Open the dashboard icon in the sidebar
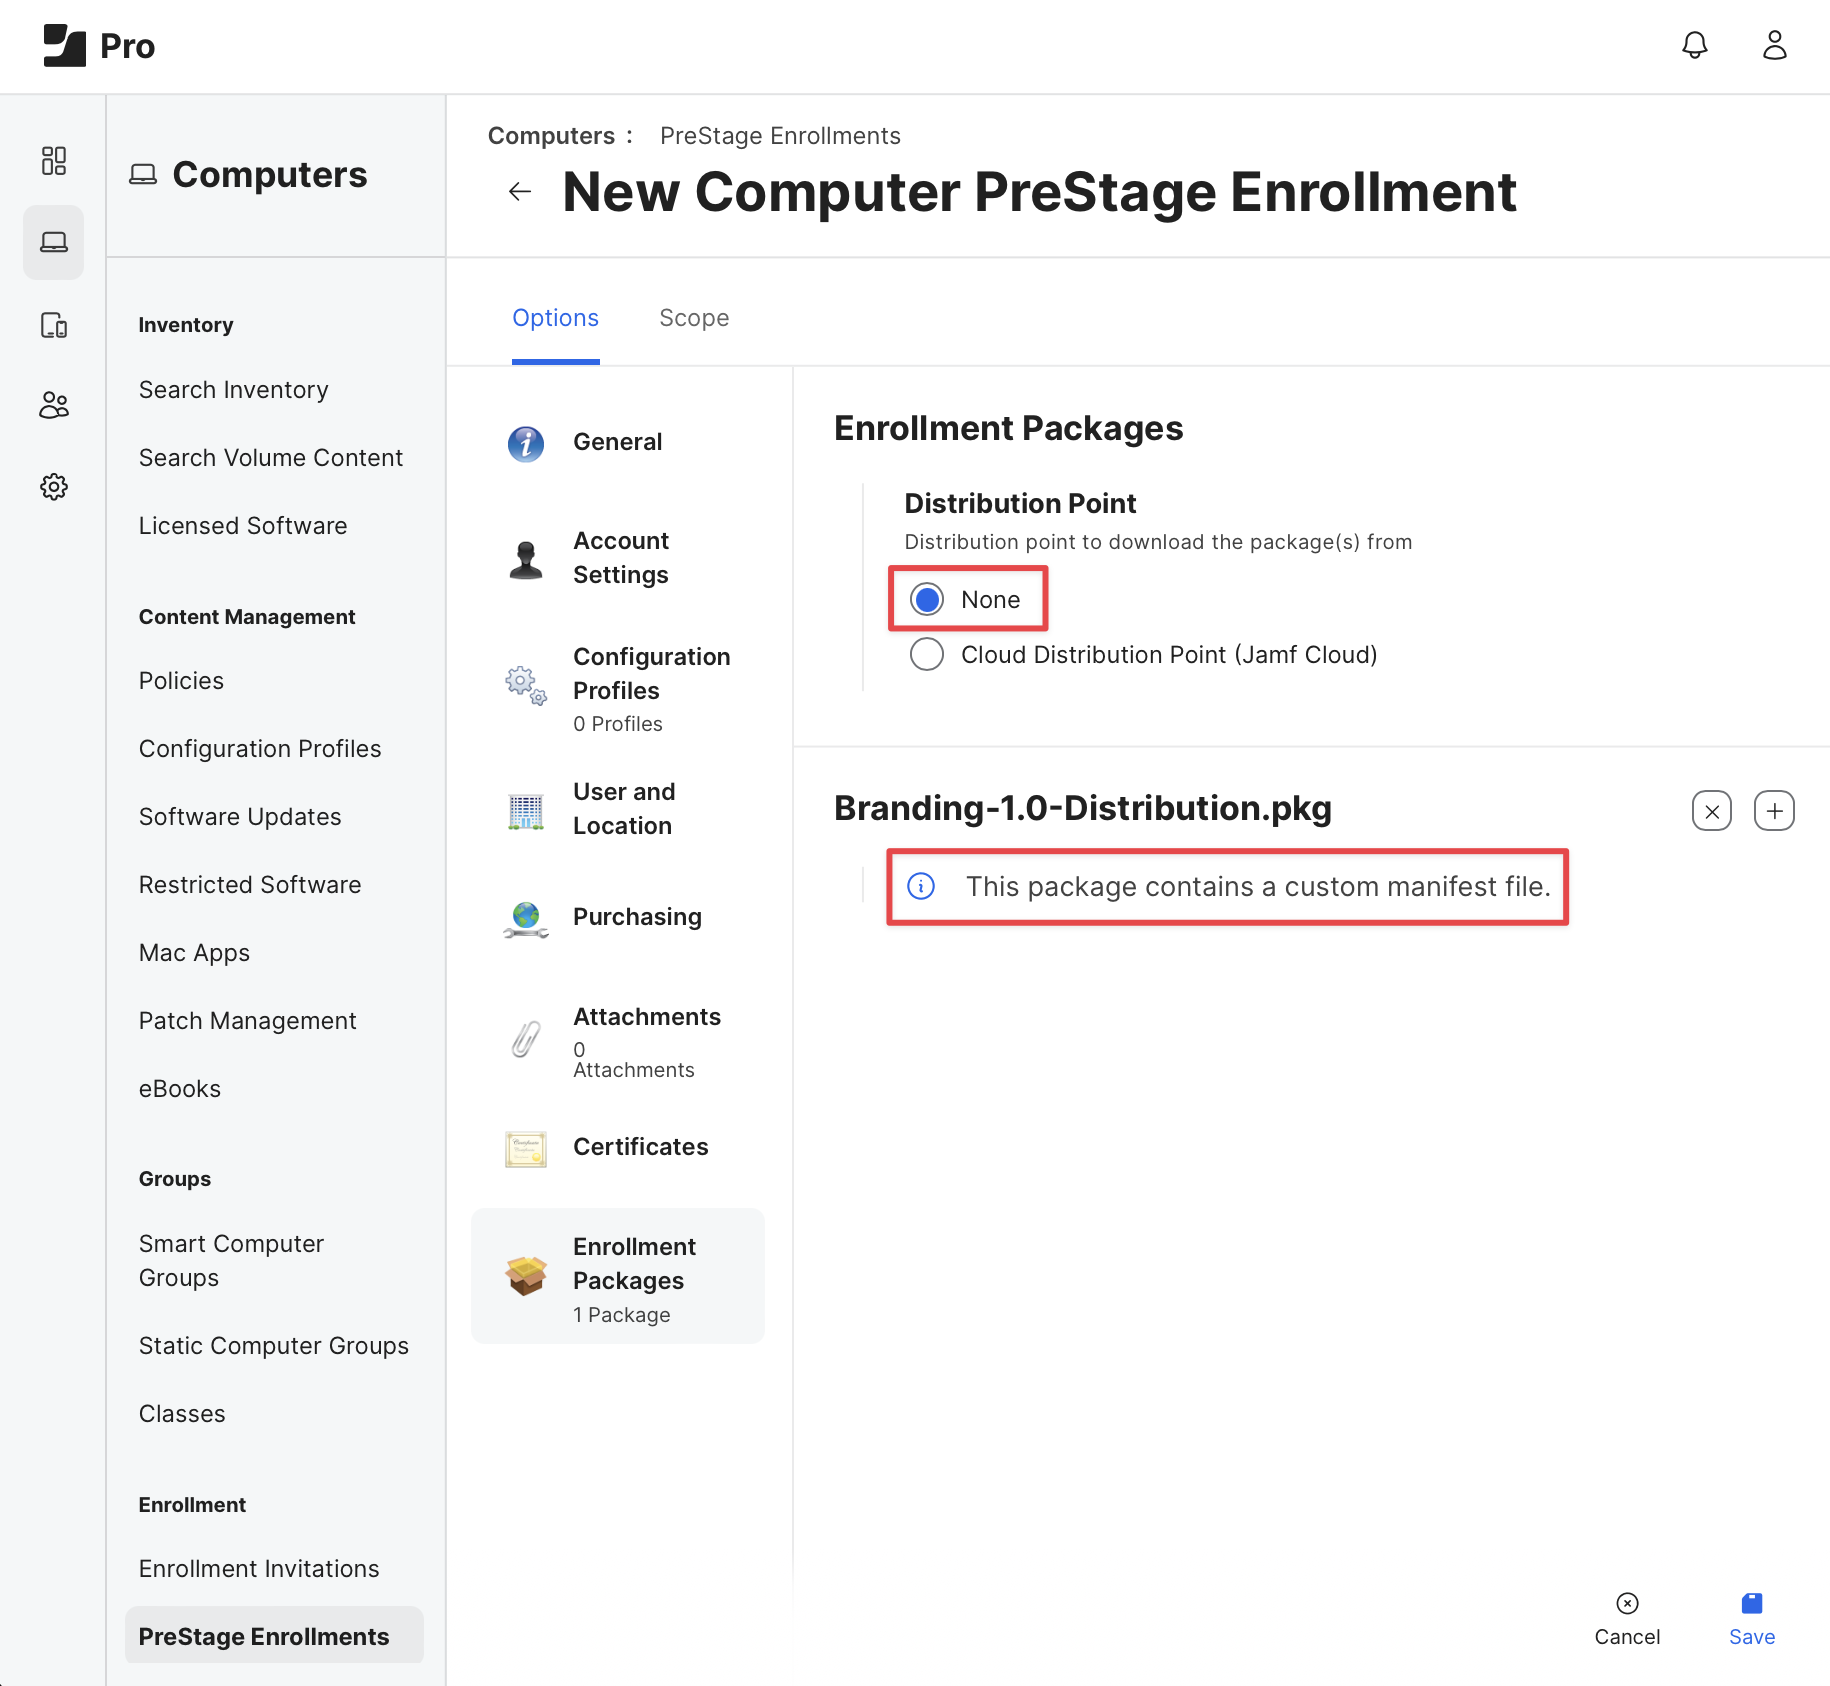The width and height of the screenshot is (1830, 1686). tap(54, 161)
